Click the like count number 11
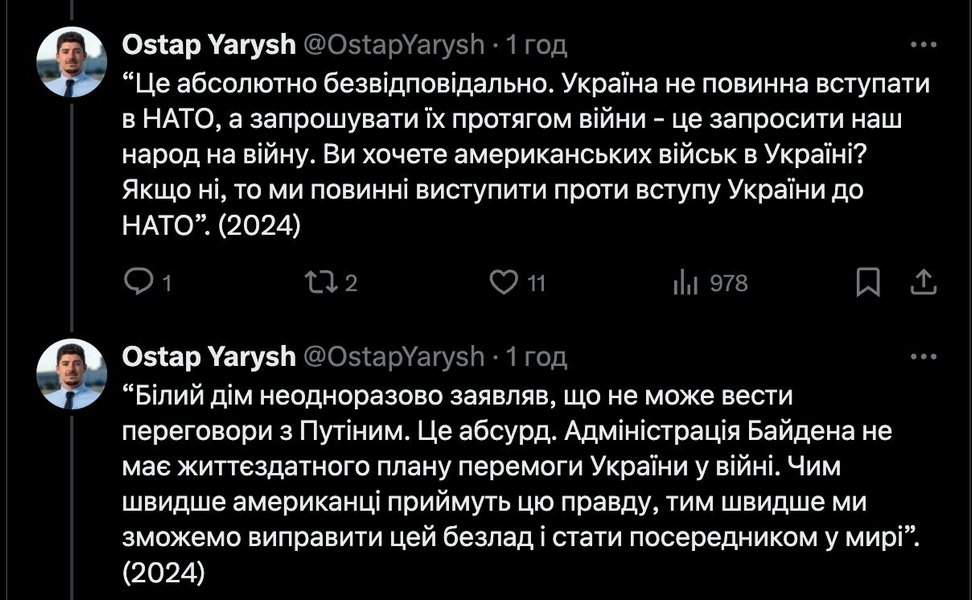972x600 pixels. tap(536, 284)
